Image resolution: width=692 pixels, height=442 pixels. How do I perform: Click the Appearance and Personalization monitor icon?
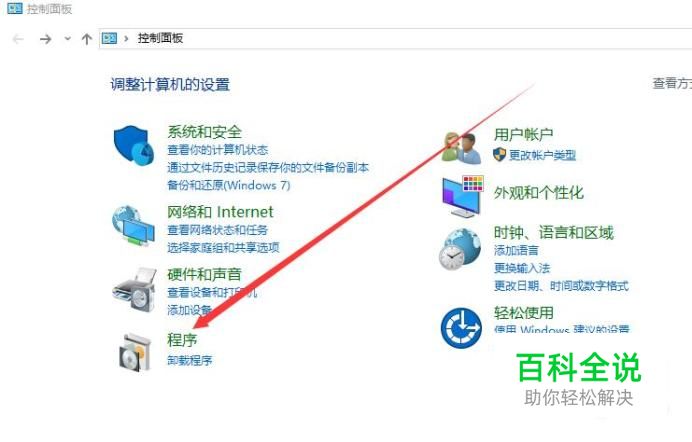tap(463, 196)
